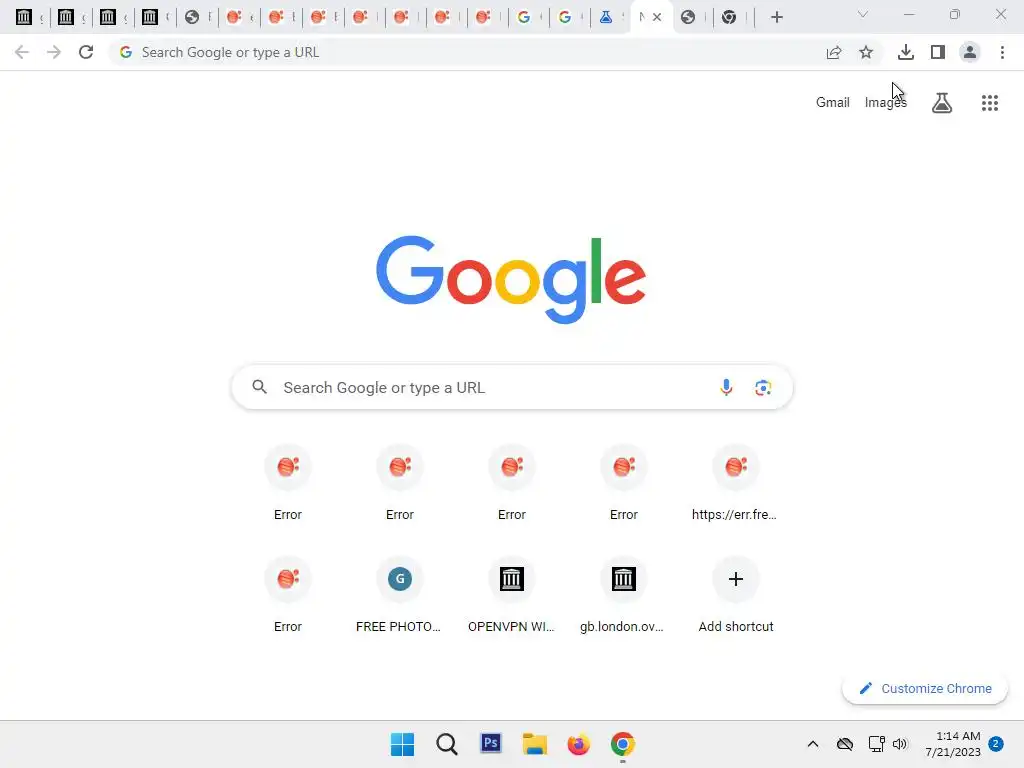1024x768 pixels.
Task: Open Search Labs flask icon on page
Action: coord(942,103)
